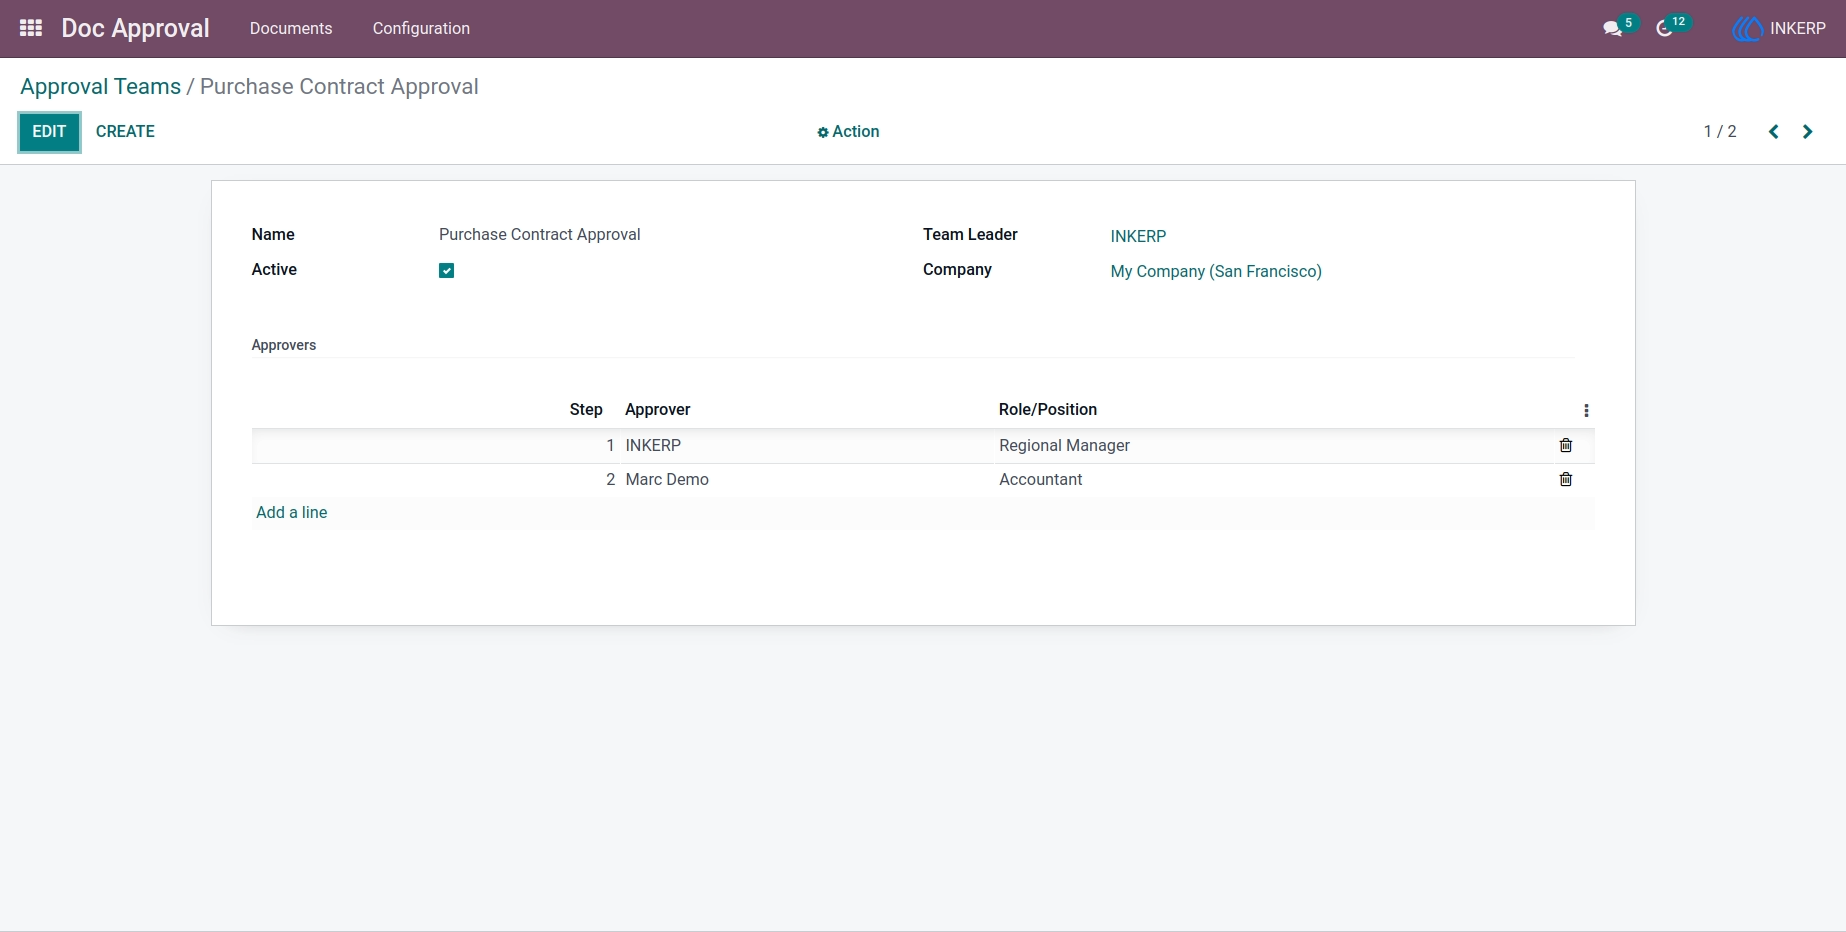Click the Edit button
Viewport: 1846px width, 932px height.
click(x=49, y=132)
